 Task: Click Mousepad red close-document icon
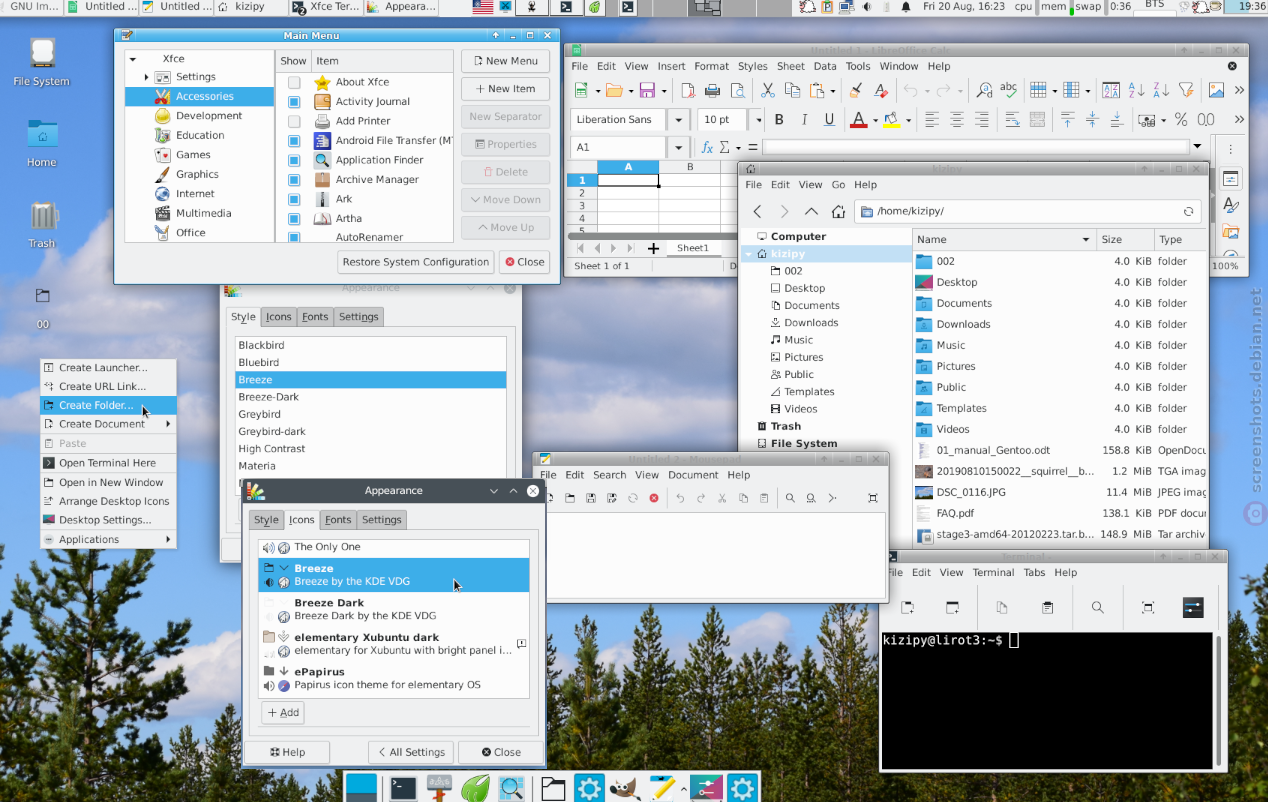654,498
